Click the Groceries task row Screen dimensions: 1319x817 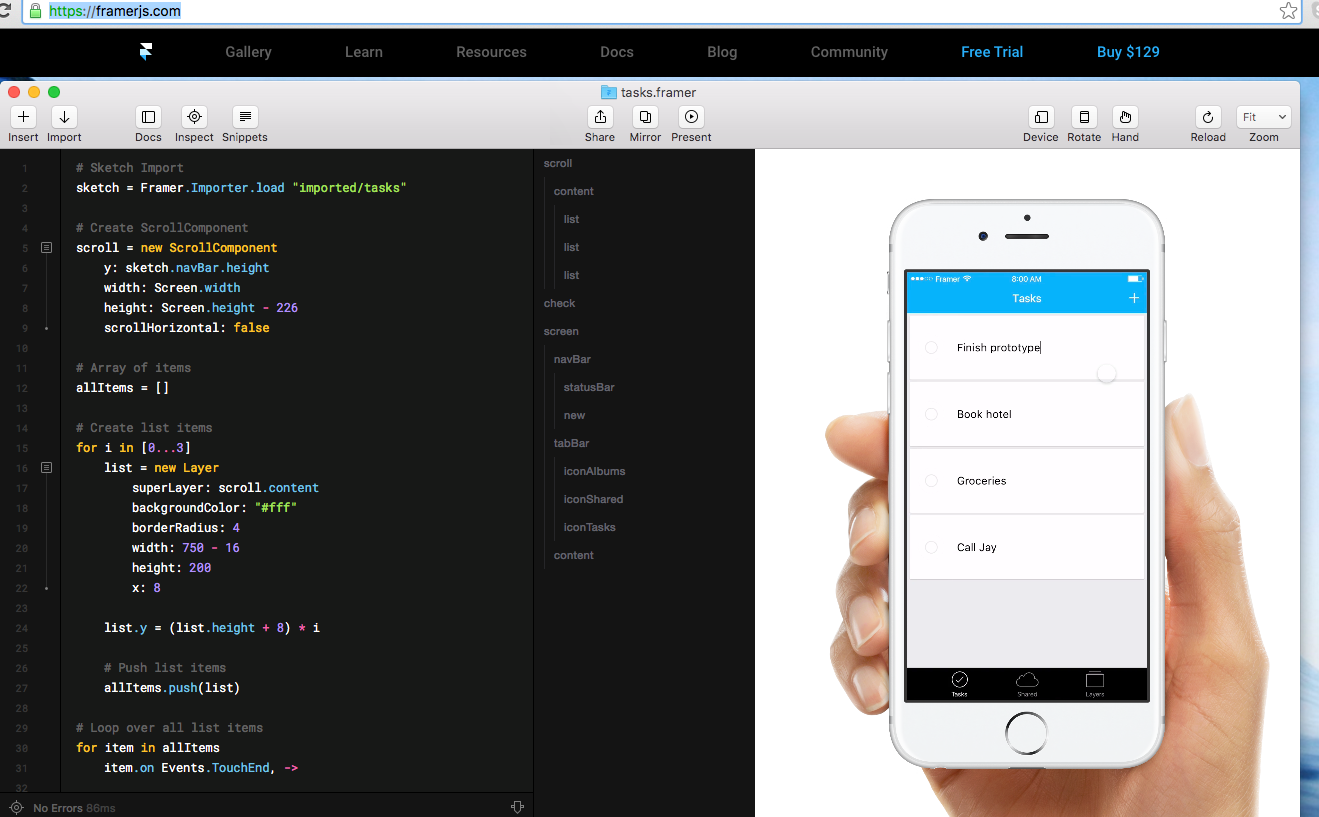coord(1026,481)
